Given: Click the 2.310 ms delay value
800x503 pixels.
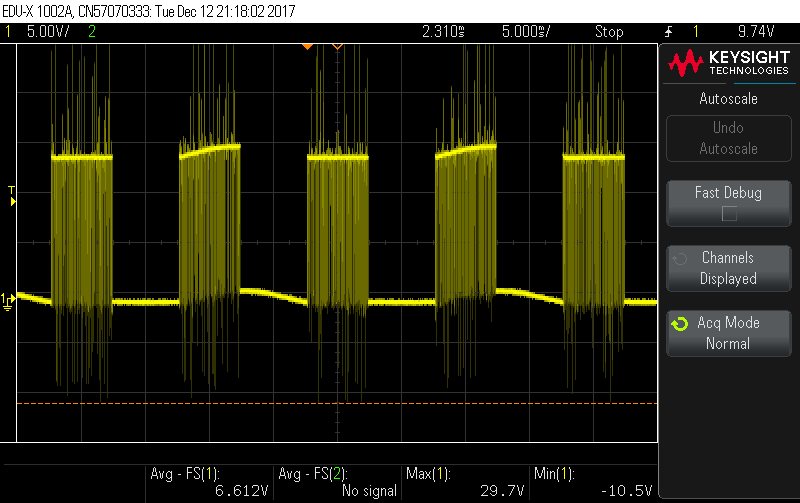Looking at the screenshot, I should (443, 32).
